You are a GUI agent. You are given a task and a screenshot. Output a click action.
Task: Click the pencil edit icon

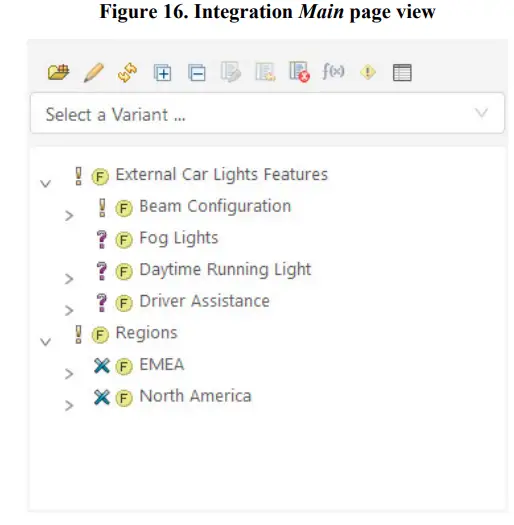tap(93, 72)
